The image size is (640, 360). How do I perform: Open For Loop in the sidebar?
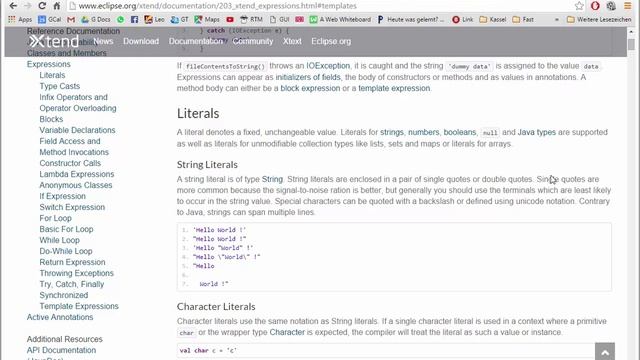pyautogui.click(x=56, y=218)
